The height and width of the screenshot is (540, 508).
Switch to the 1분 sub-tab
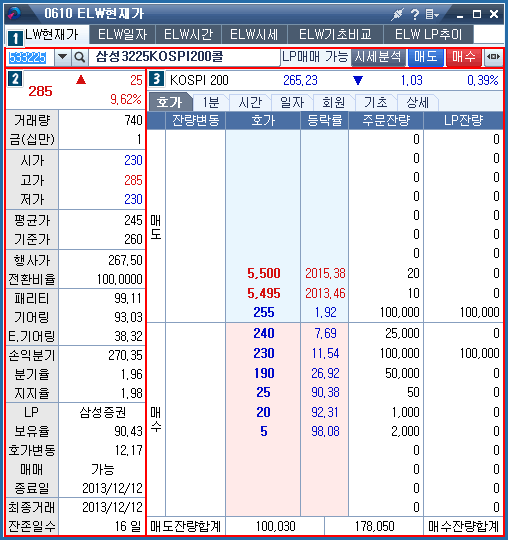(x=211, y=102)
